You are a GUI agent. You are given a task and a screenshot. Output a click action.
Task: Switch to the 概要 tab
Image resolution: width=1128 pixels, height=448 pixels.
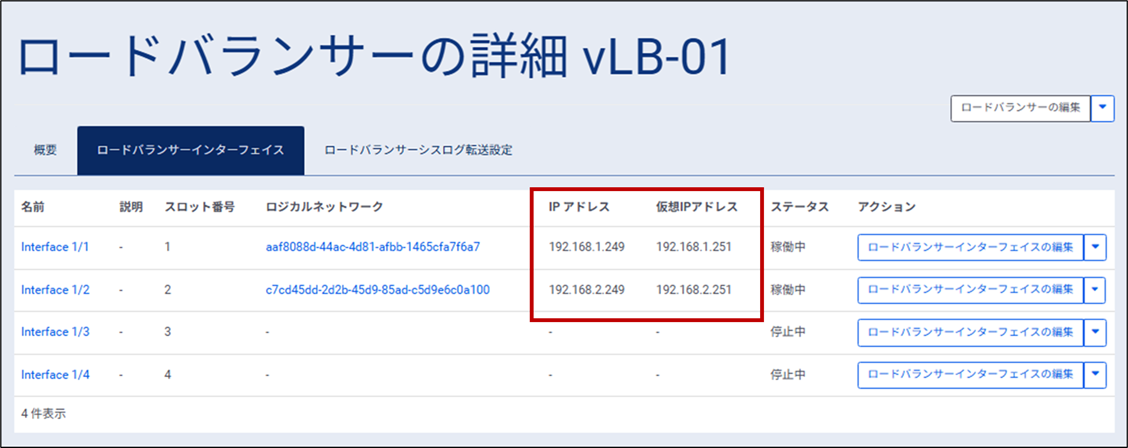point(46,150)
